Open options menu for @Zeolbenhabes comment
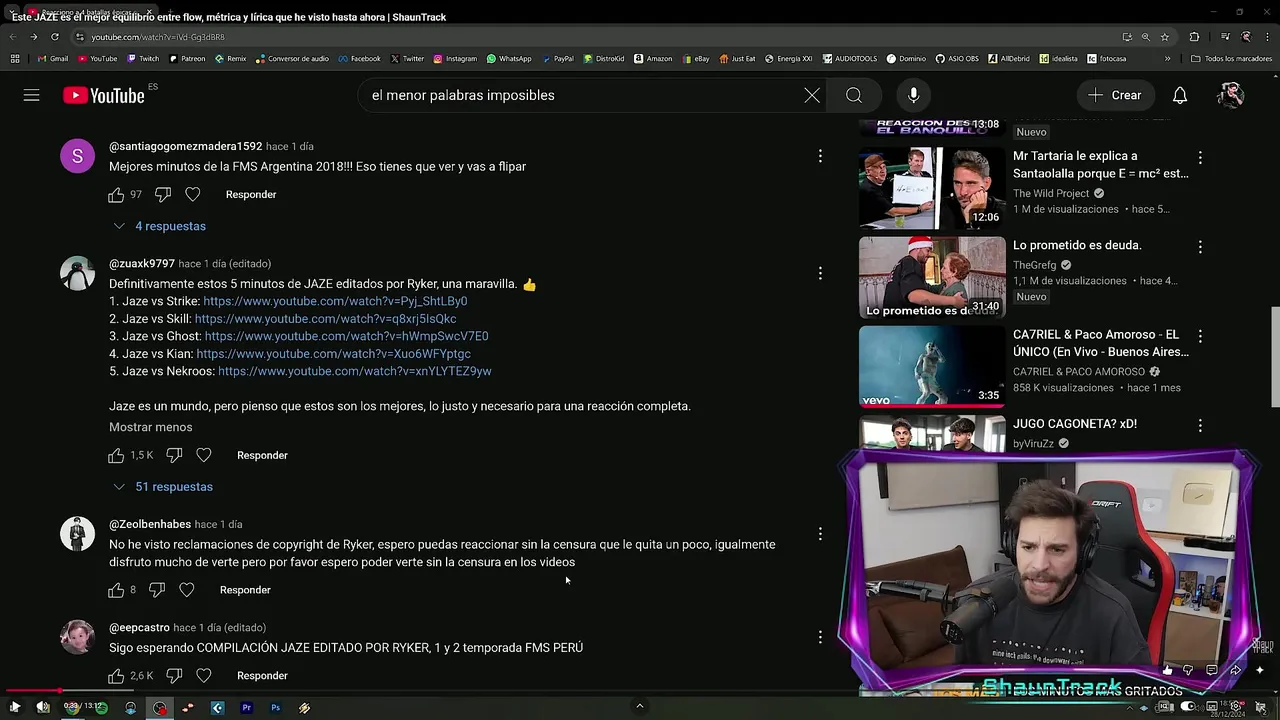1280x720 pixels. [x=820, y=534]
